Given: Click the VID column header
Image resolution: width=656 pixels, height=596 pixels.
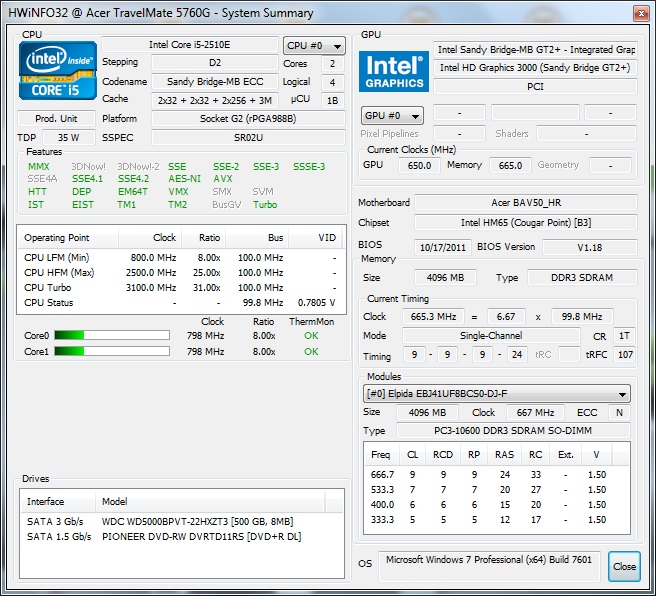Looking at the screenshot, I should pyautogui.click(x=316, y=238).
